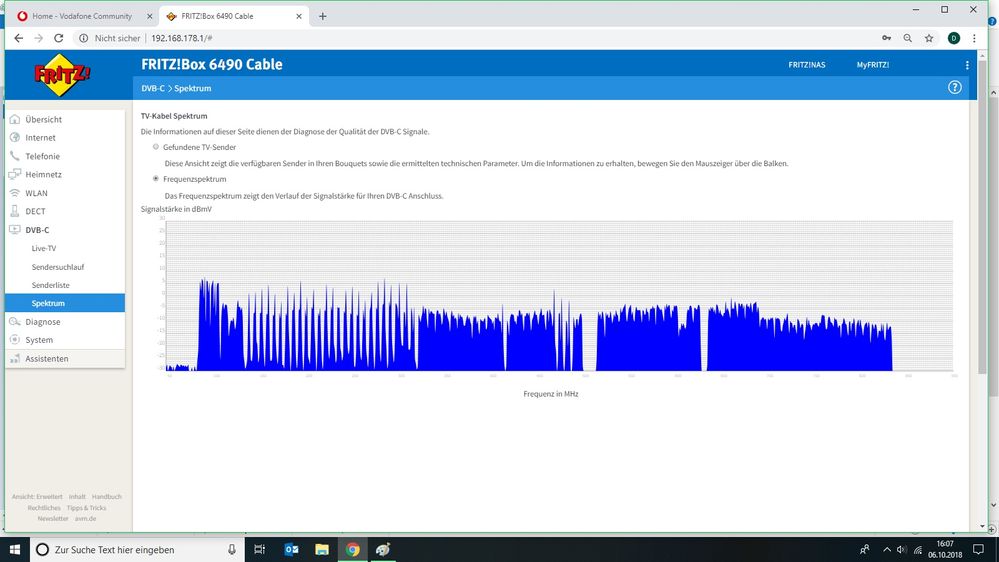Click the Telefonie phone icon
The height and width of the screenshot is (562, 999).
coord(15,156)
